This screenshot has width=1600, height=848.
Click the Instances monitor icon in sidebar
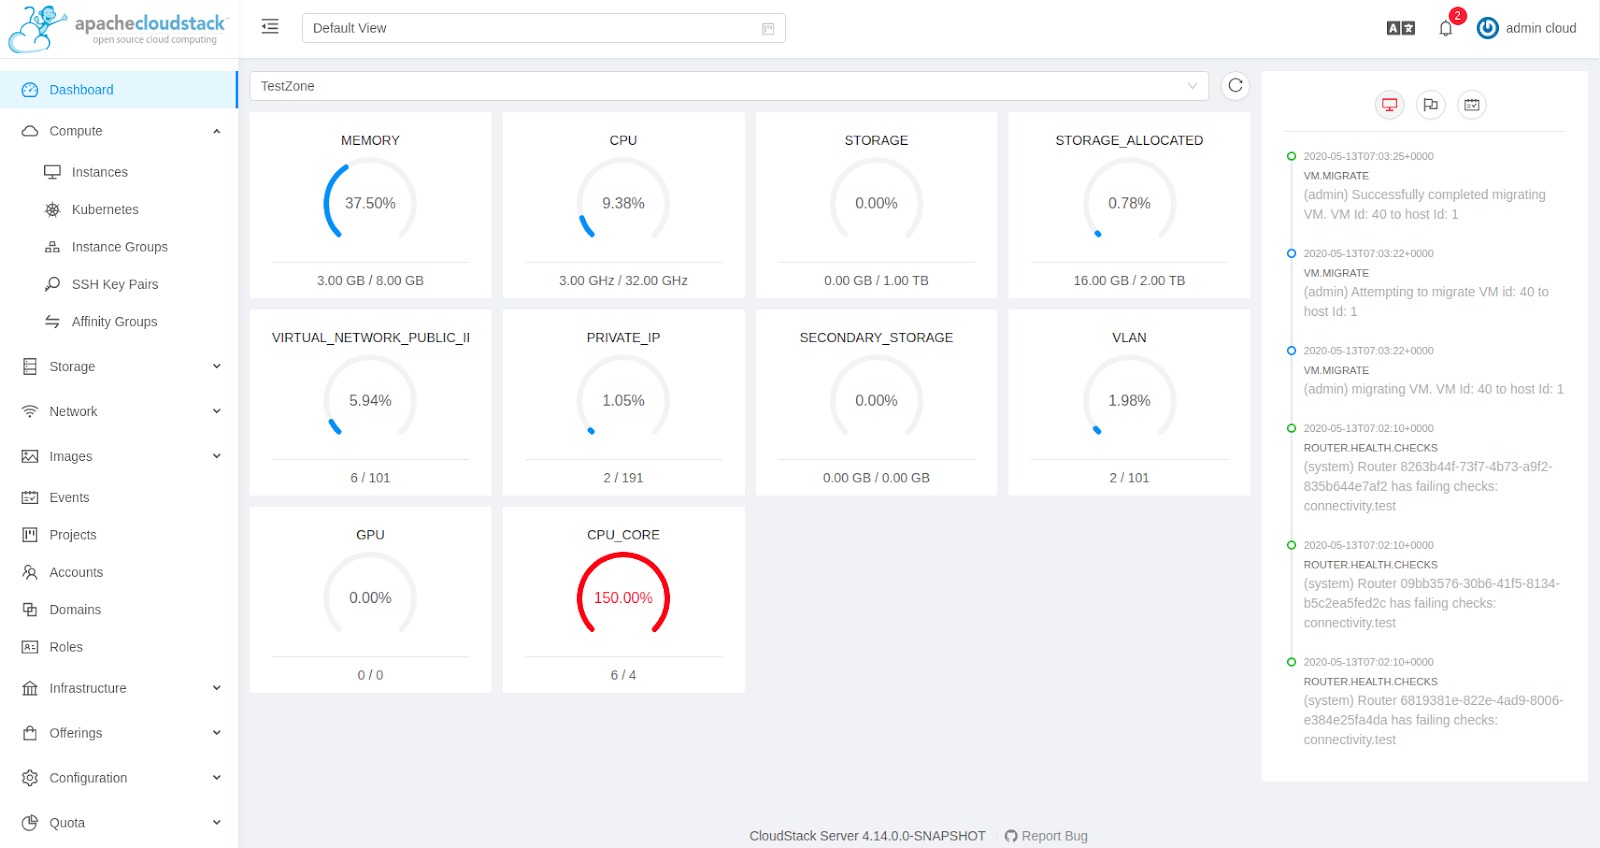(52, 172)
